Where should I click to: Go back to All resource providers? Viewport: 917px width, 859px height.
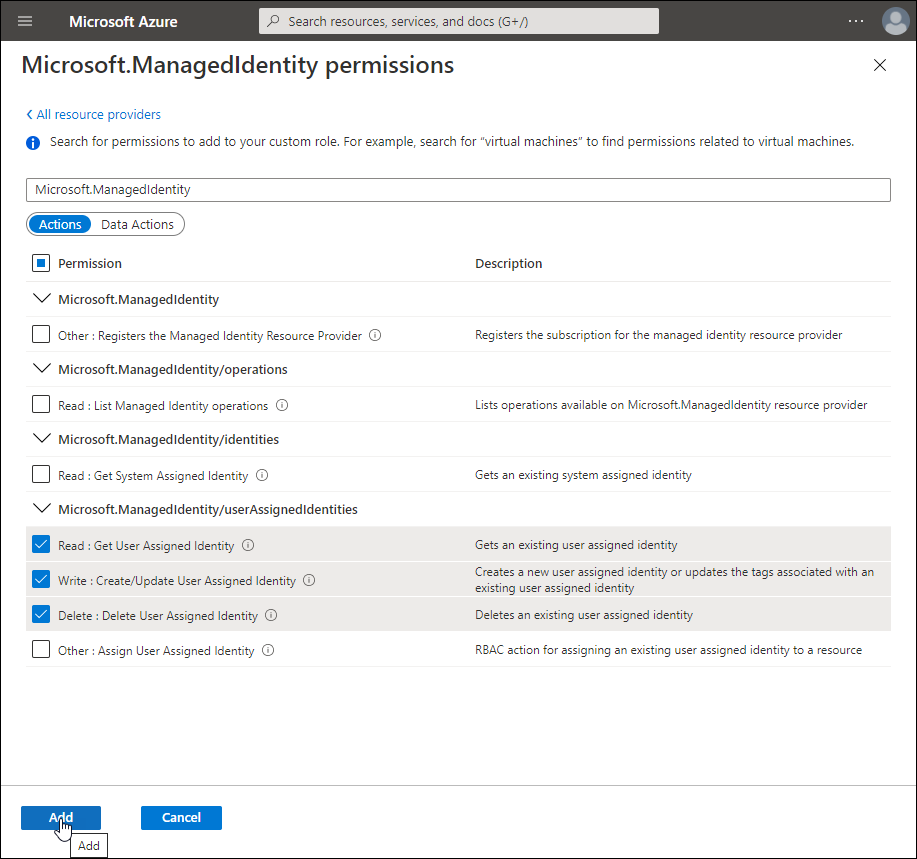click(94, 115)
